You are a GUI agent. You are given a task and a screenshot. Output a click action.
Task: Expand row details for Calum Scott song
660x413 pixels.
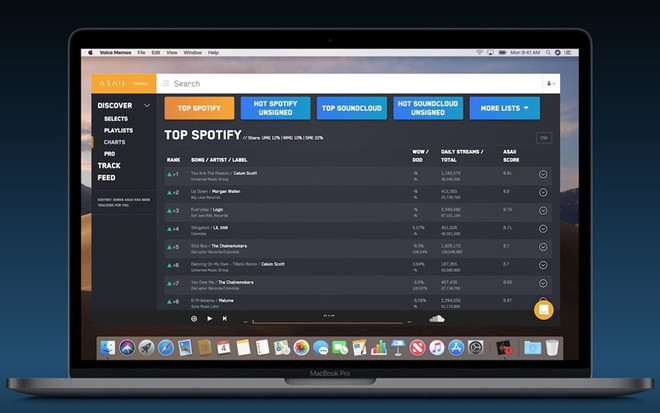543,174
